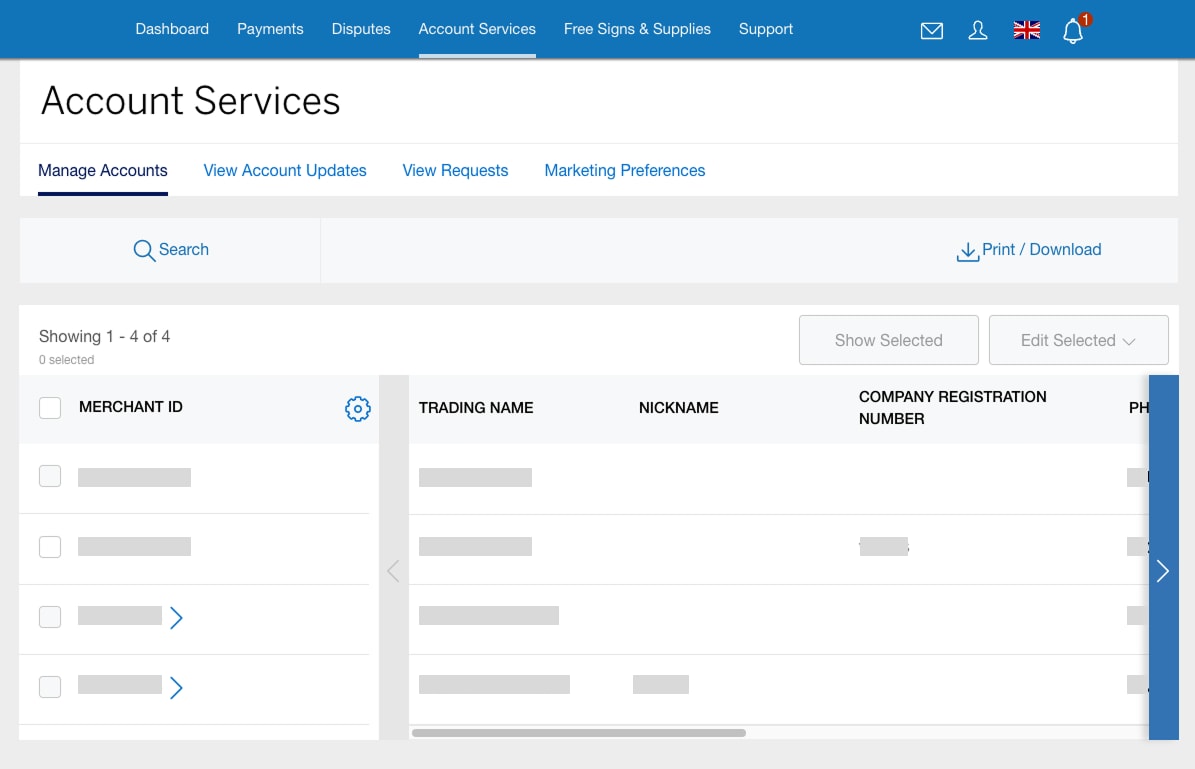Click Print / Download link

(x=1041, y=249)
